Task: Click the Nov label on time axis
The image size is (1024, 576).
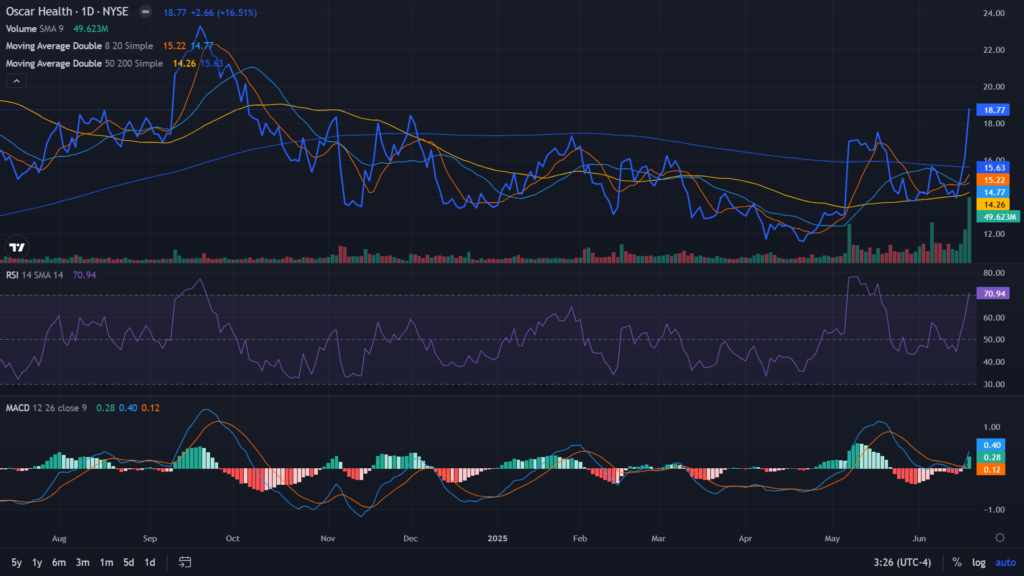Action: [x=328, y=539]
